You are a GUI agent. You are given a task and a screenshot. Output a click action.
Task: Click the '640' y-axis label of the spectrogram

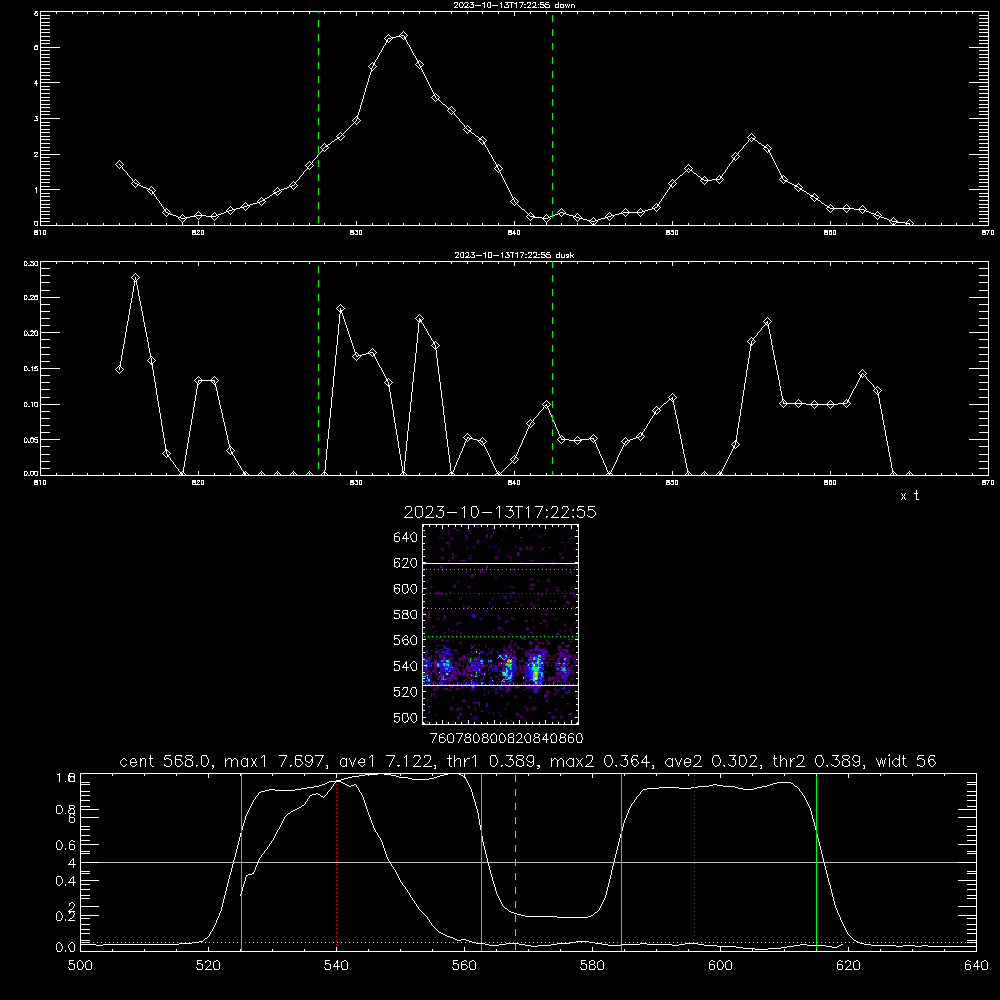(x=406, y=538)
